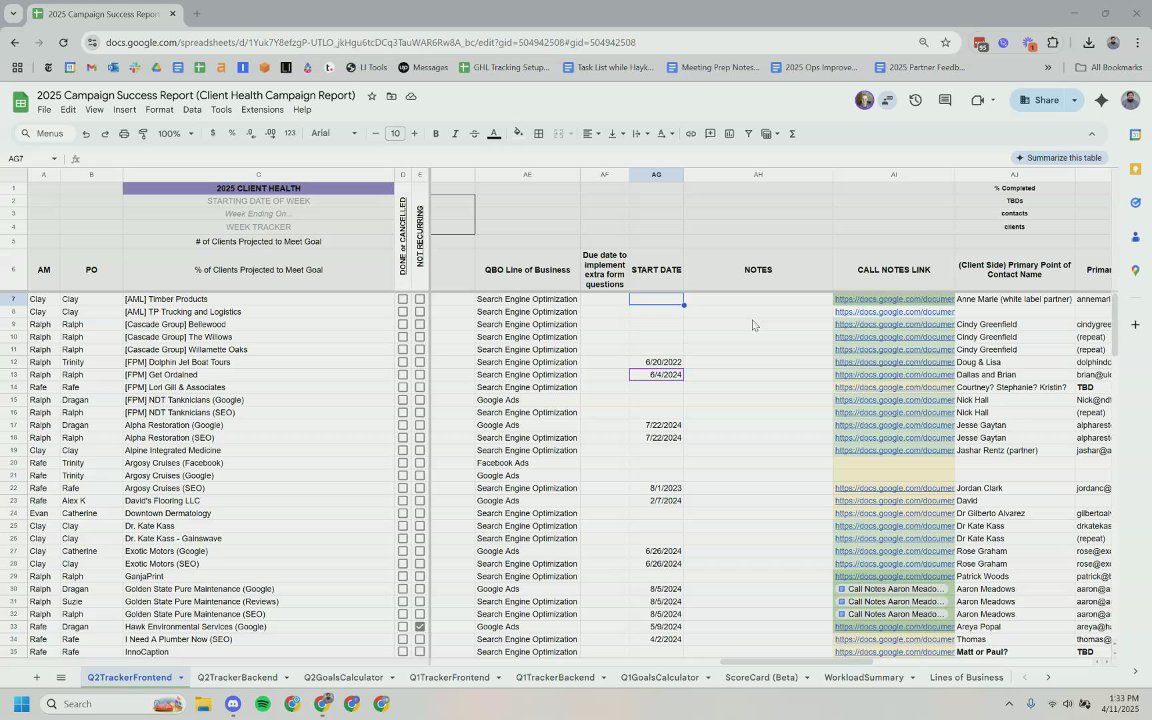This screenshot has width=1152, height=720.
Task: Open the cell borders menu
Action: (539, 134)
